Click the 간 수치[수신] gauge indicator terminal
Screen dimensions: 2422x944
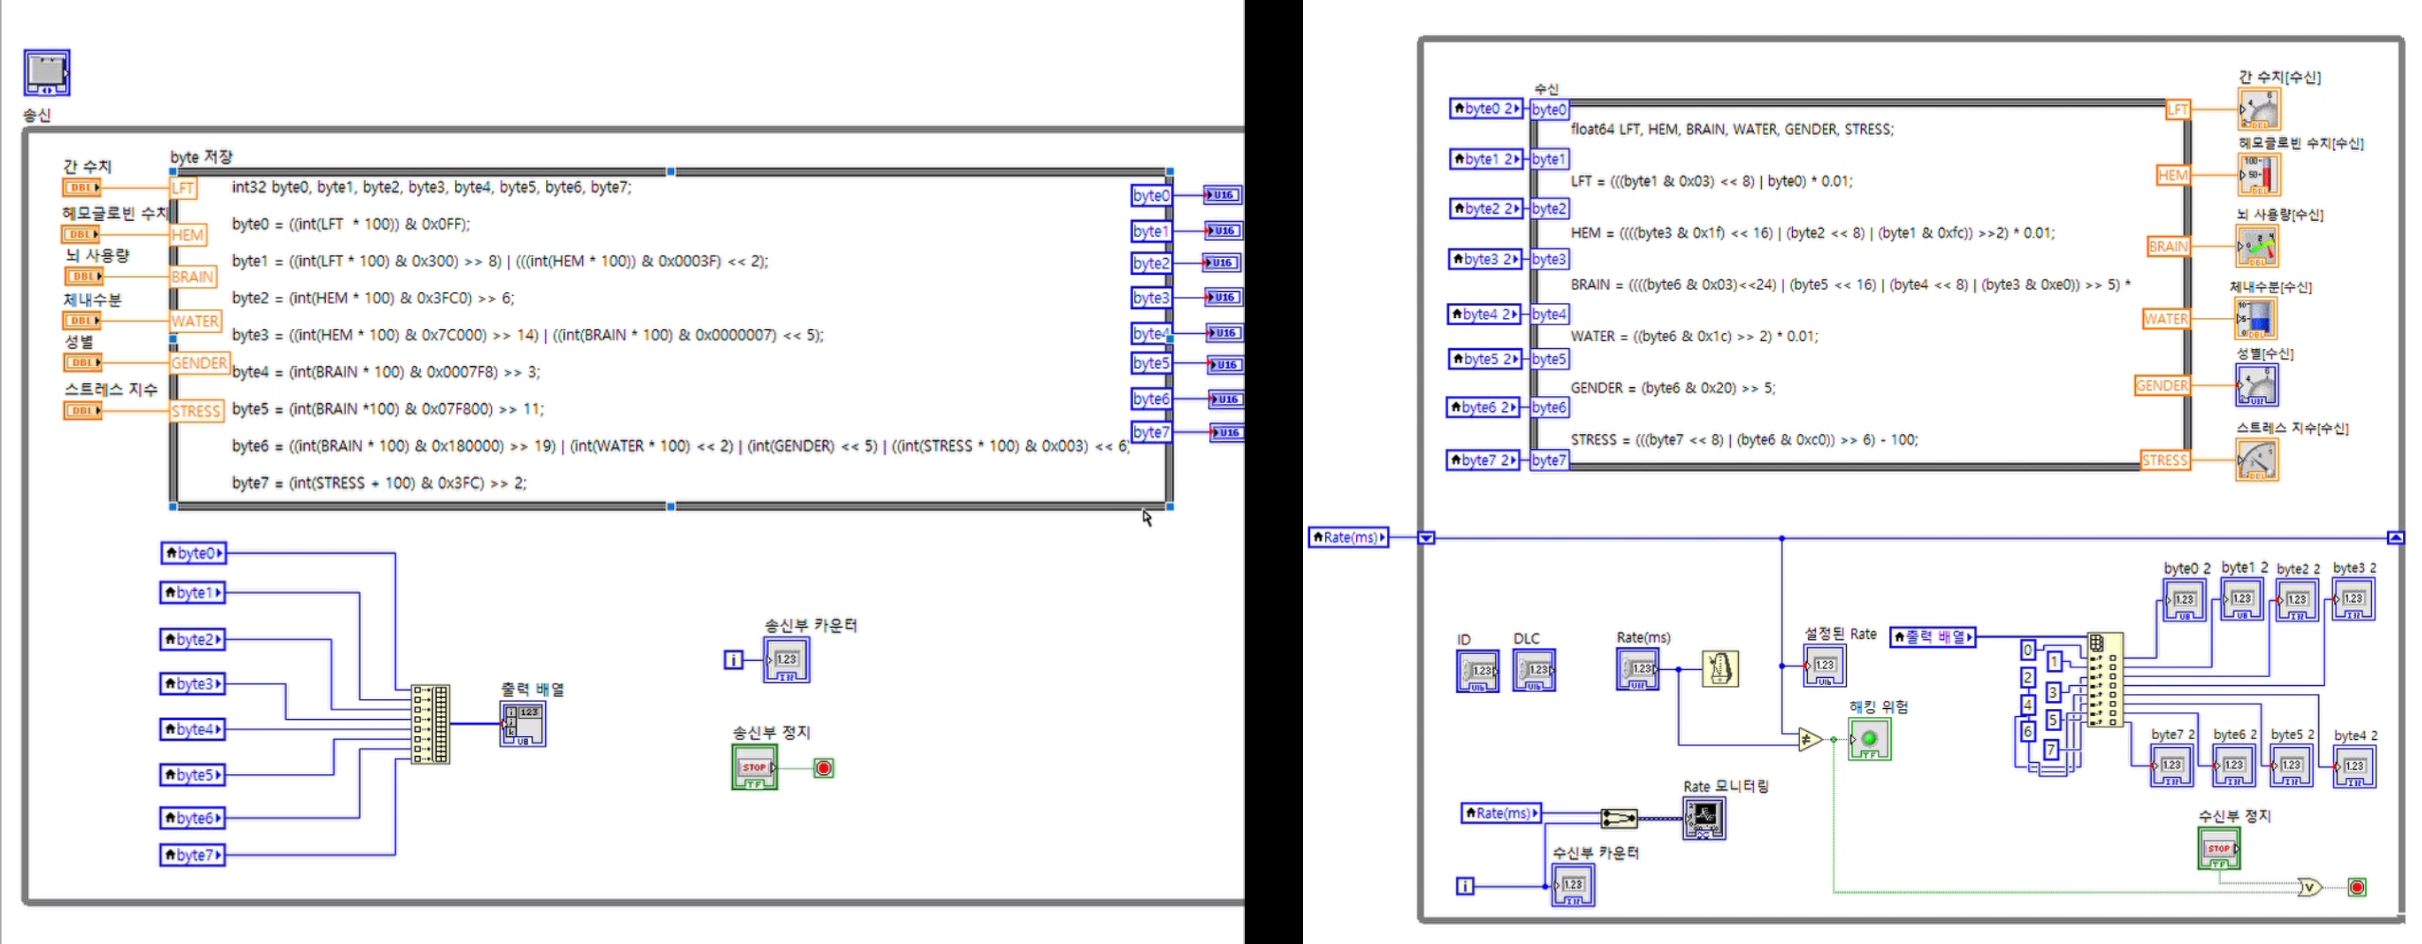[x=2258, y=109]
